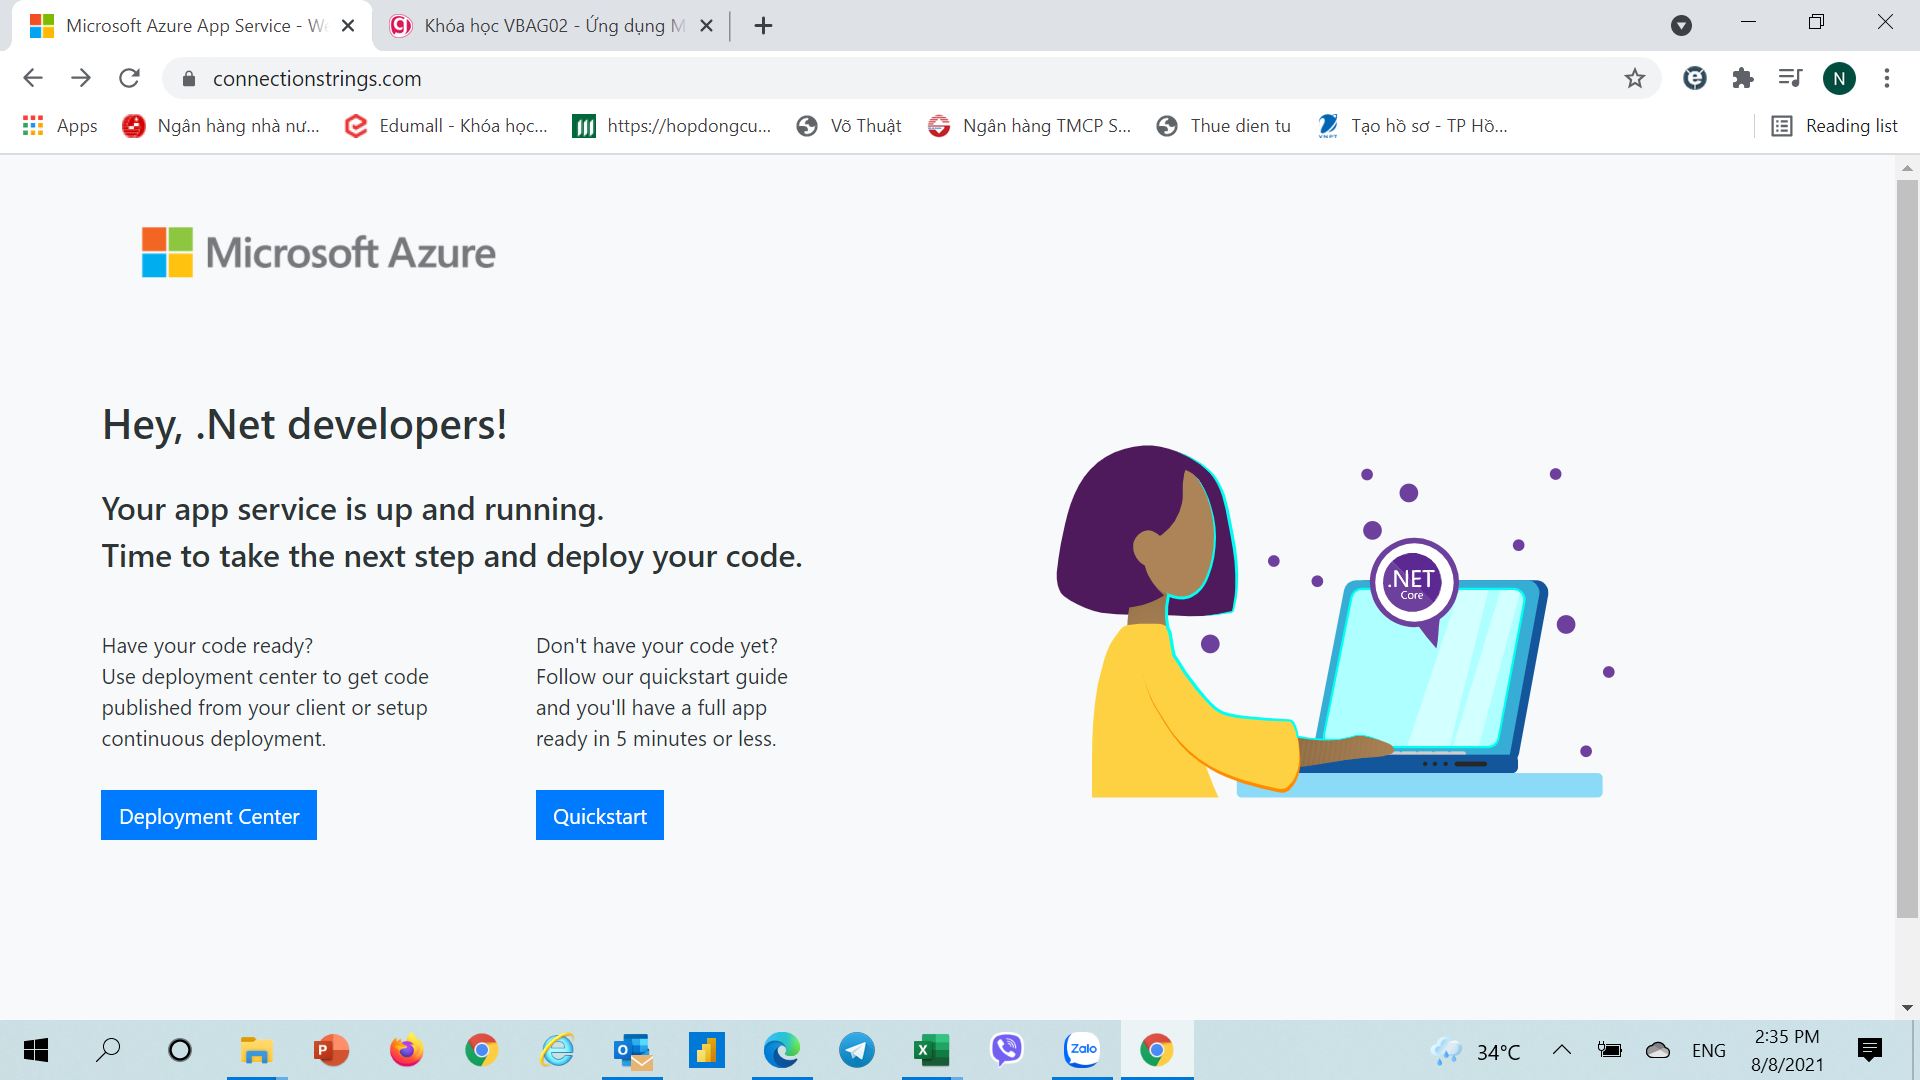Click 'Have your code ready?' text
This screenshot has height=1080, width=1920.
coord(207,646)
